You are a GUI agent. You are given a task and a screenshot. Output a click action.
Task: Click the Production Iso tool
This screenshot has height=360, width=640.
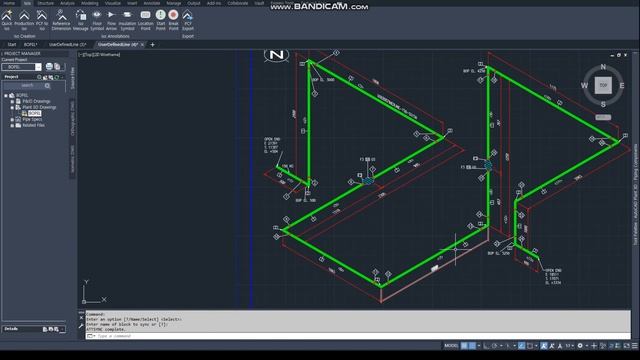pos(24,20)
